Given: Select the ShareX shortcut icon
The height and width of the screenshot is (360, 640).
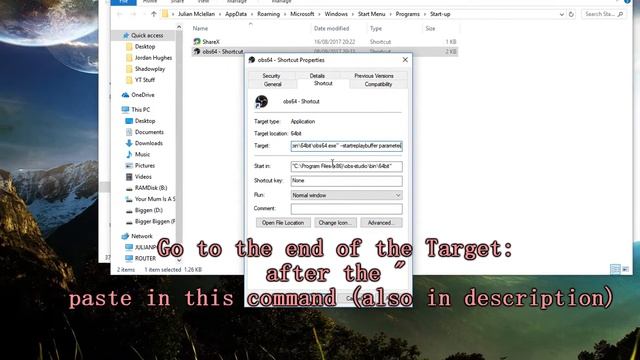Looking at the screenshot, I should point(197,42).
